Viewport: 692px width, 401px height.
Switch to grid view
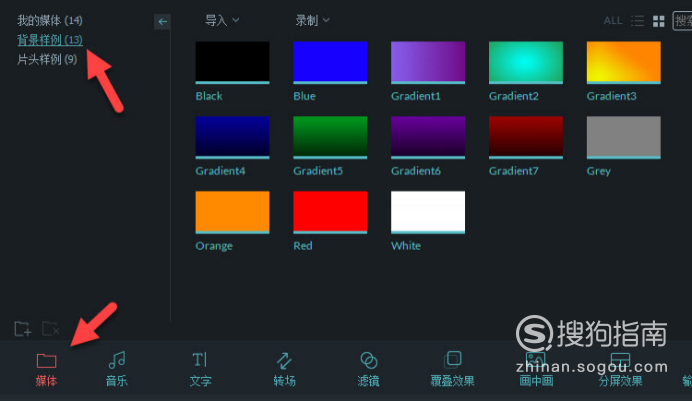[658, 21]
